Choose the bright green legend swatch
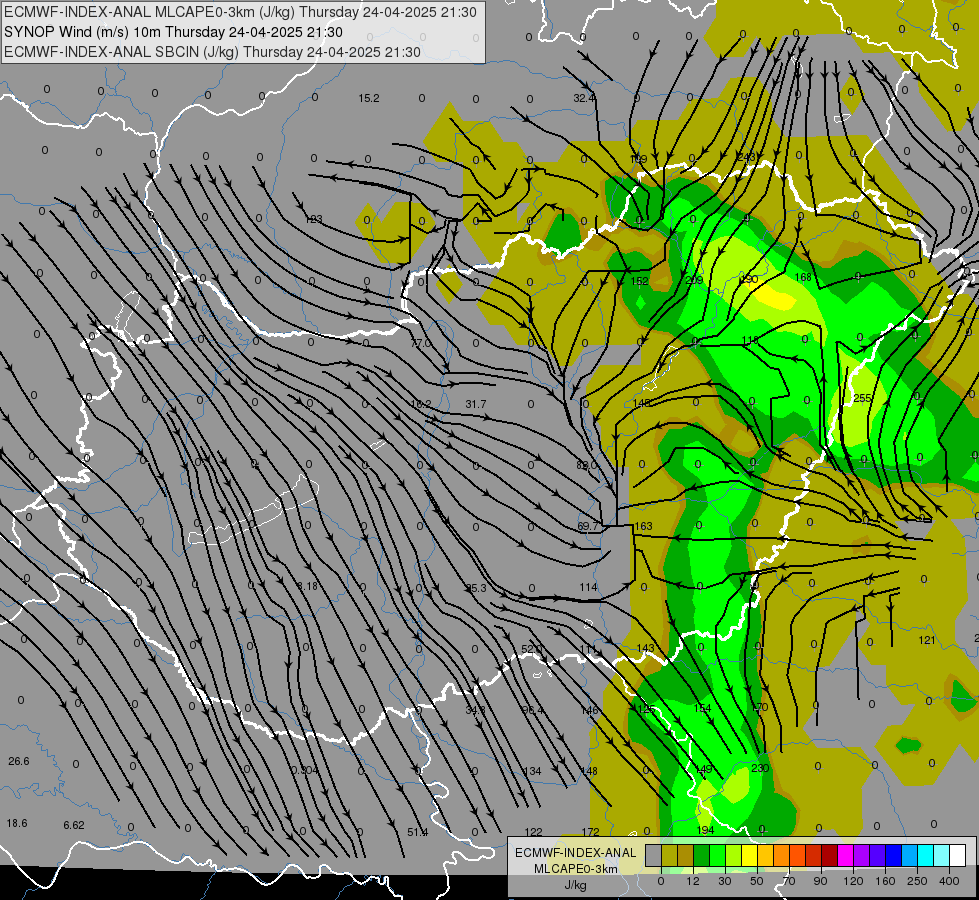 [718, 855]
